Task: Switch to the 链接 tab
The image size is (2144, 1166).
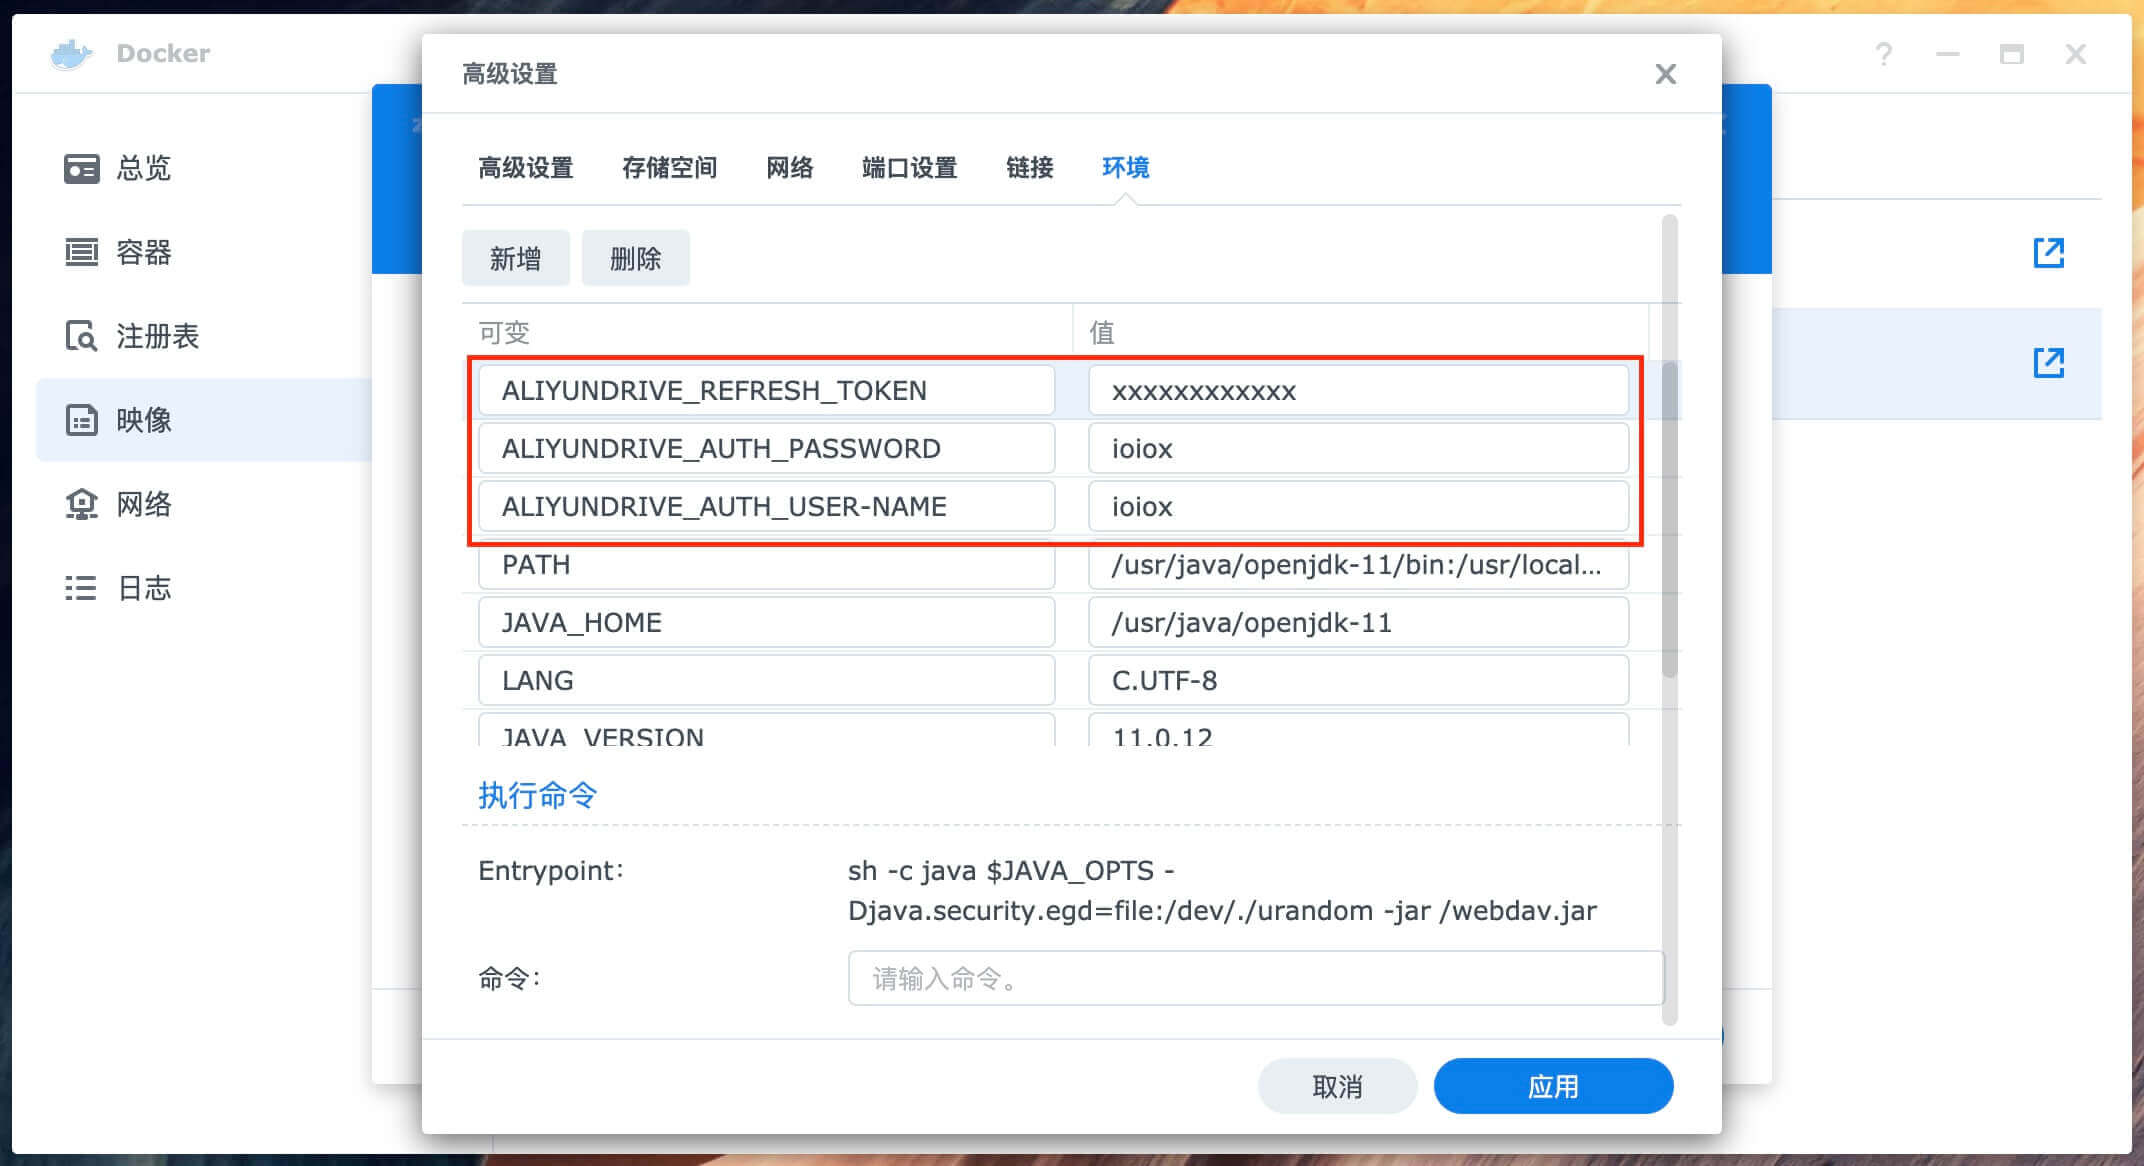Action: pyautogui.click(x=1030, y=168)
